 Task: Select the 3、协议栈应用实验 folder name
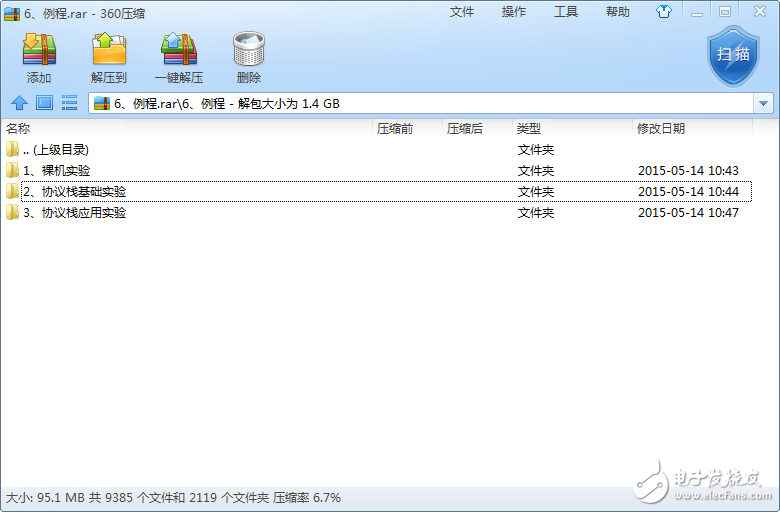[x=75, y=213]
